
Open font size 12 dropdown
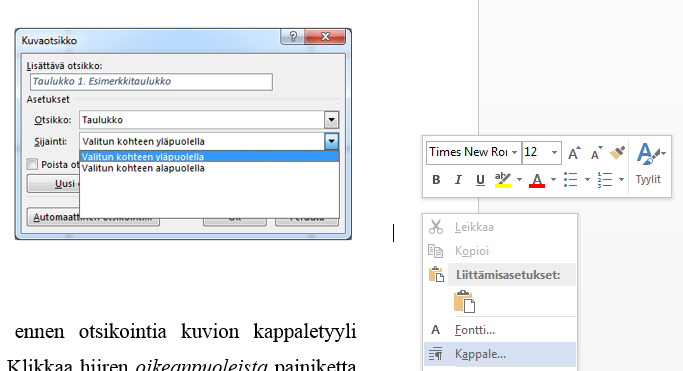554,152
